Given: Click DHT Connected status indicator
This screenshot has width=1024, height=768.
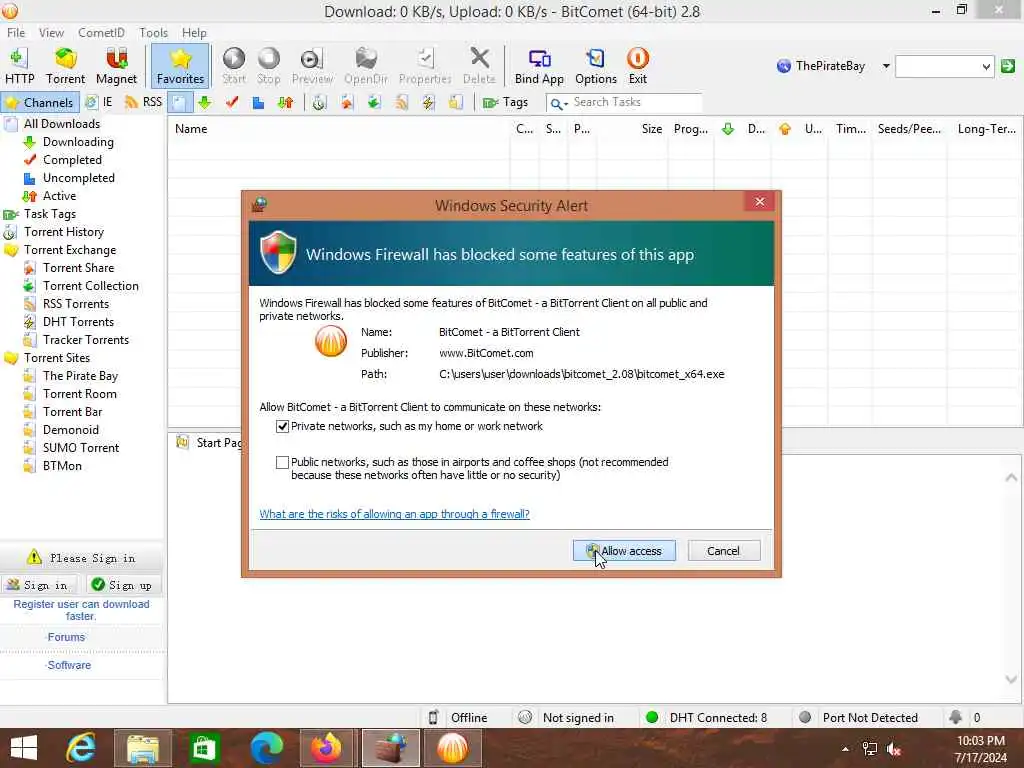Looking at the screenshot, I should coord(708,718).
